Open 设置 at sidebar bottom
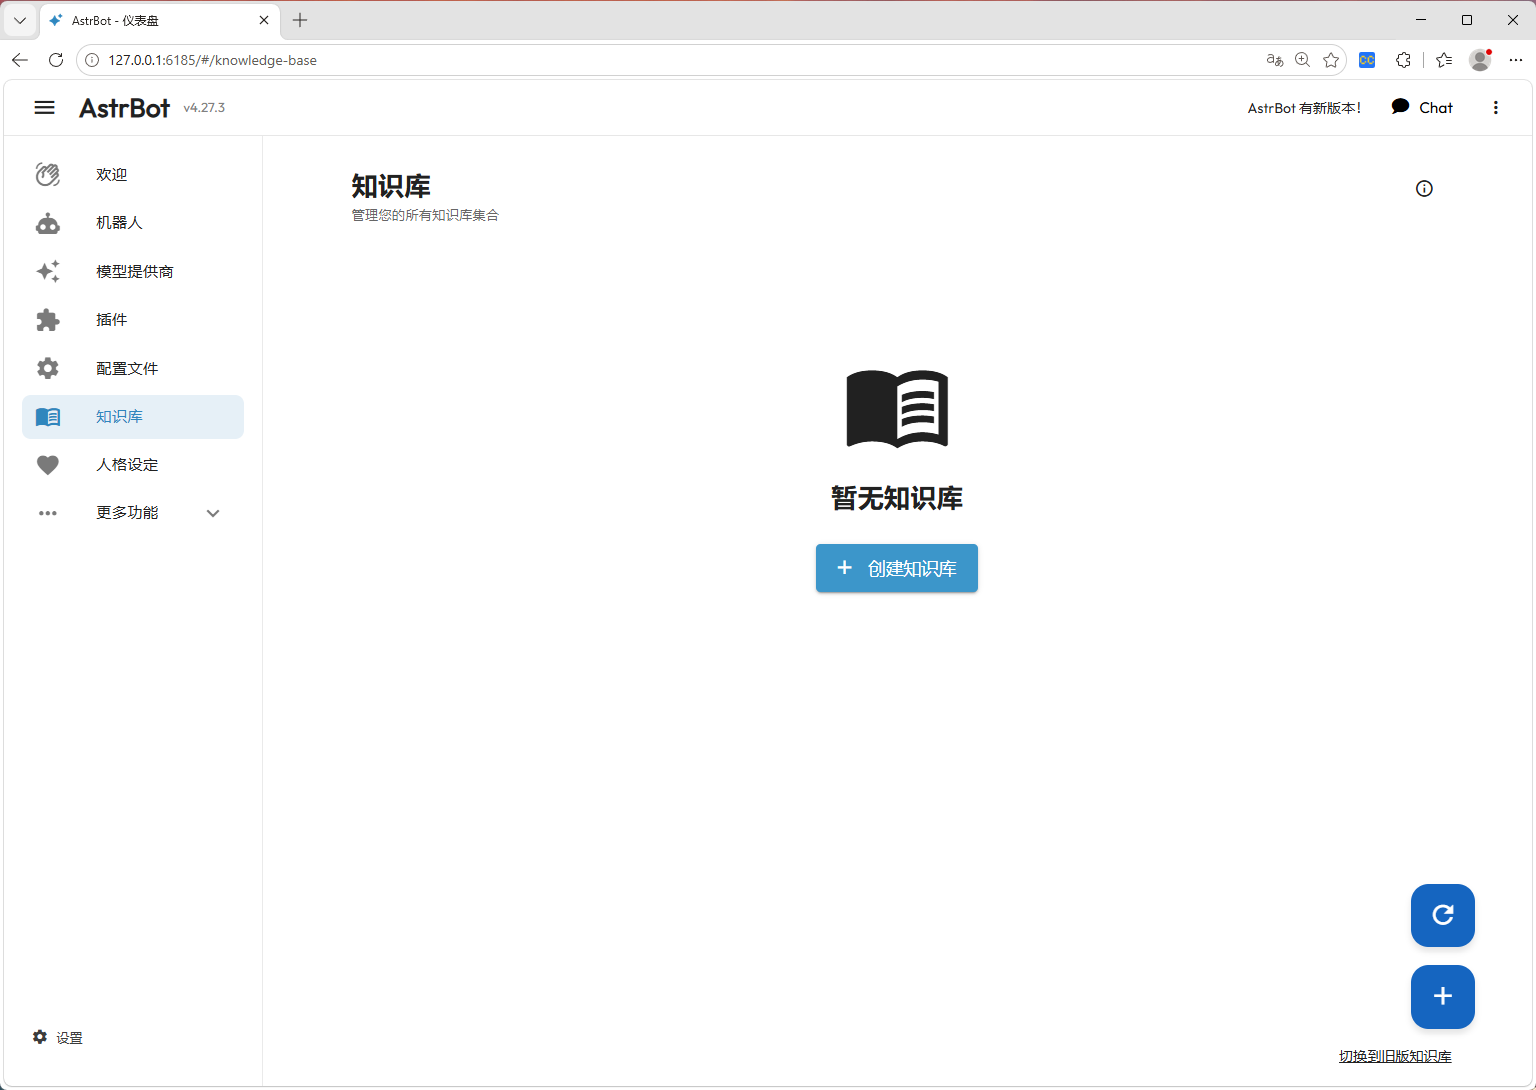Viewport: 1536px width, 1090px height. pyautogui.click(x=58, y=1038)
